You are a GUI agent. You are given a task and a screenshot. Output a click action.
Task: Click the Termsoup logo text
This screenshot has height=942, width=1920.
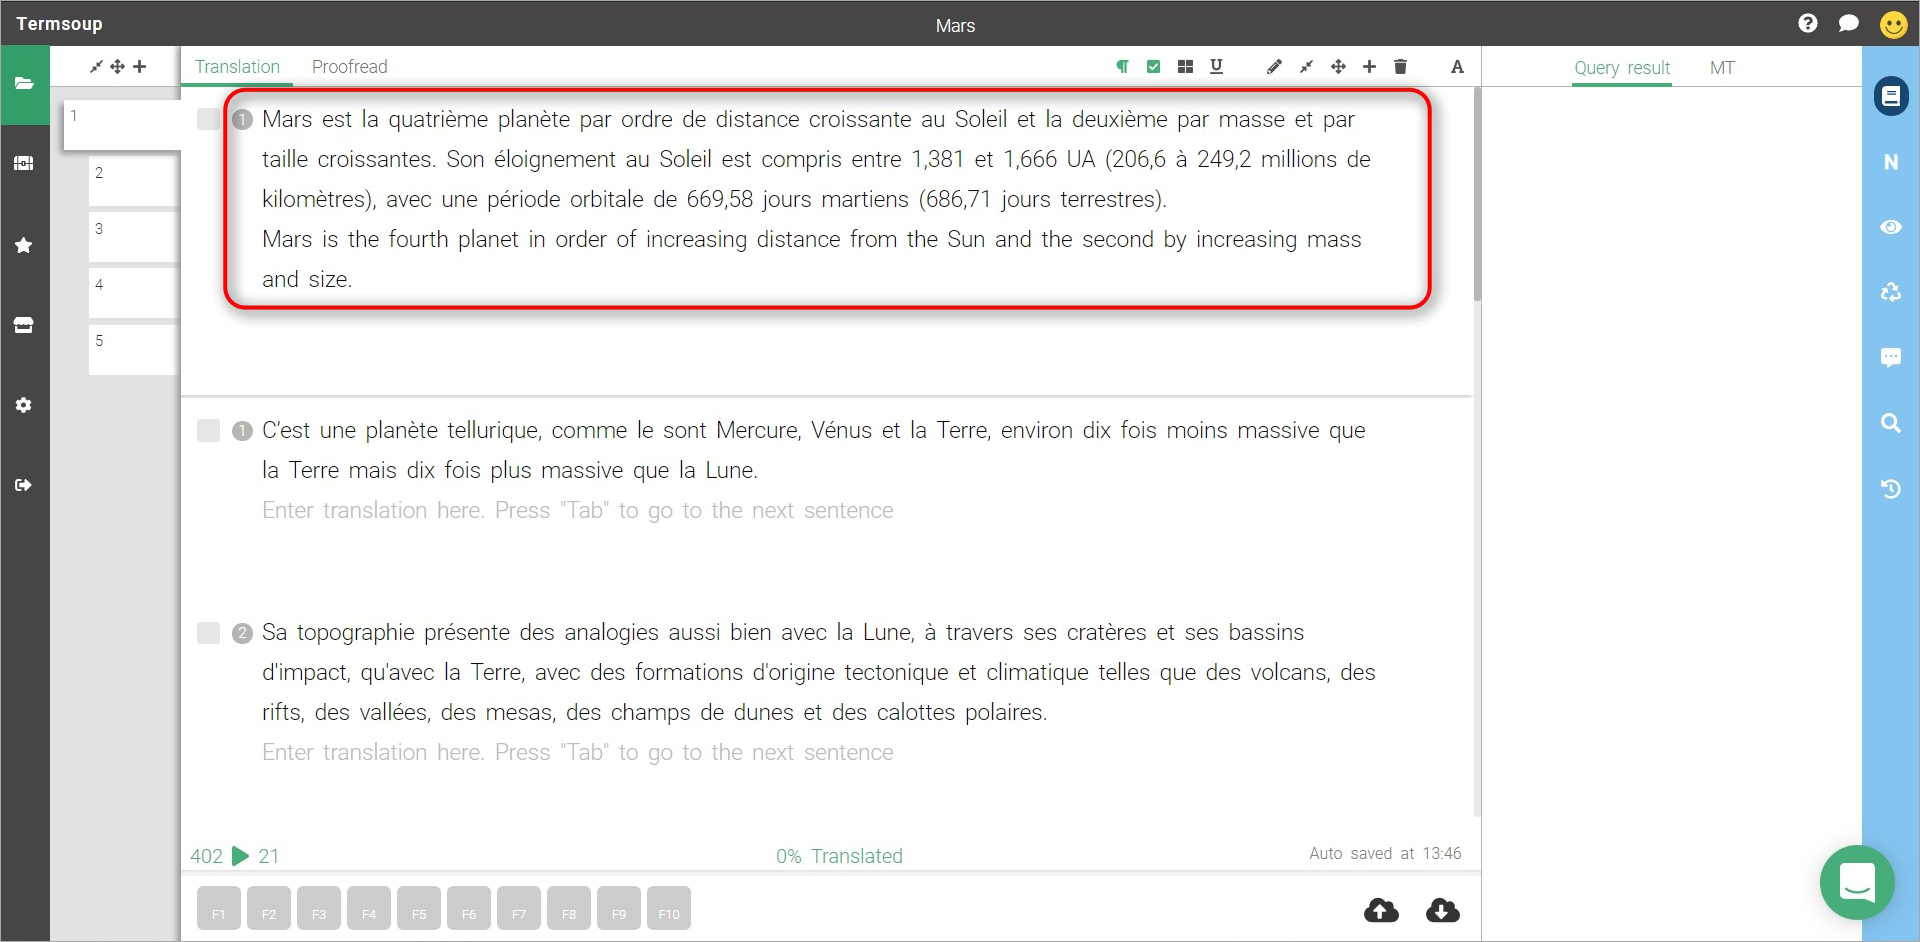click(59, 23)
